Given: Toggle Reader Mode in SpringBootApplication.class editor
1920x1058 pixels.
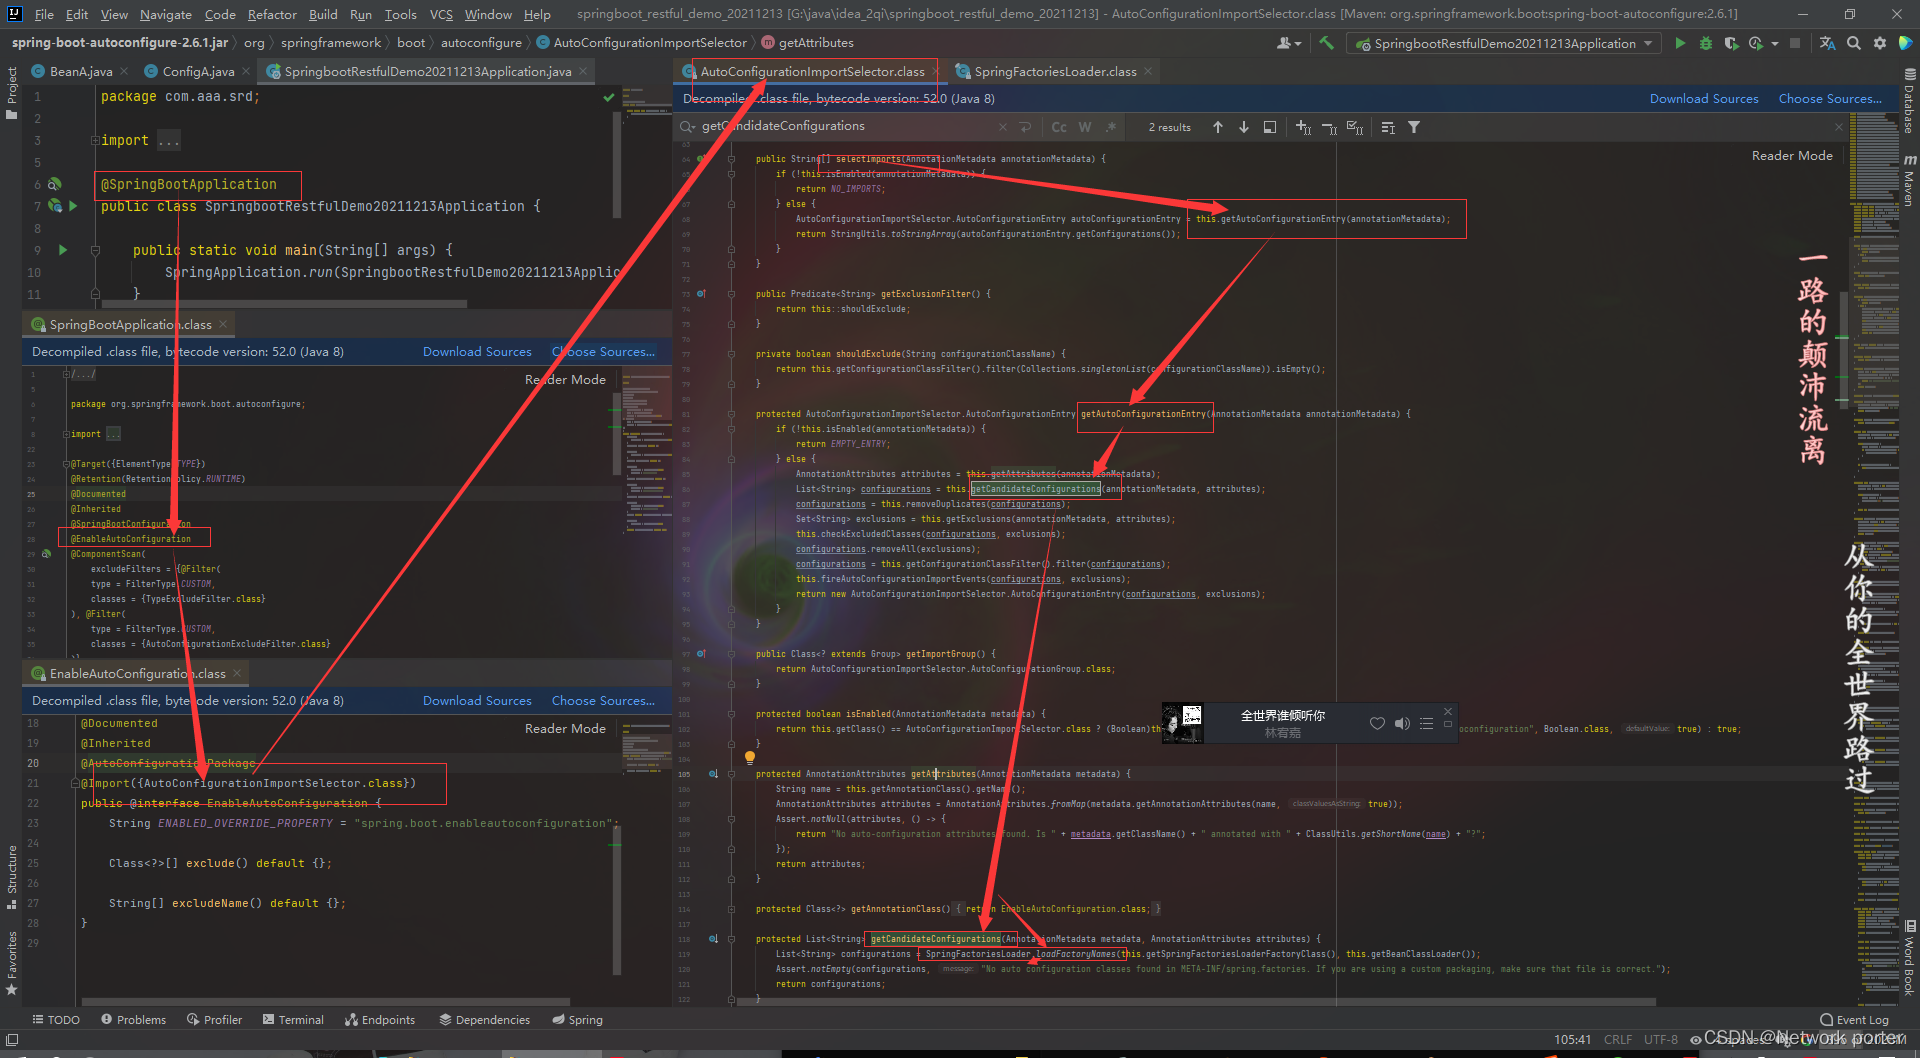Looking at the screenshot, I should [x=565, y=379].
